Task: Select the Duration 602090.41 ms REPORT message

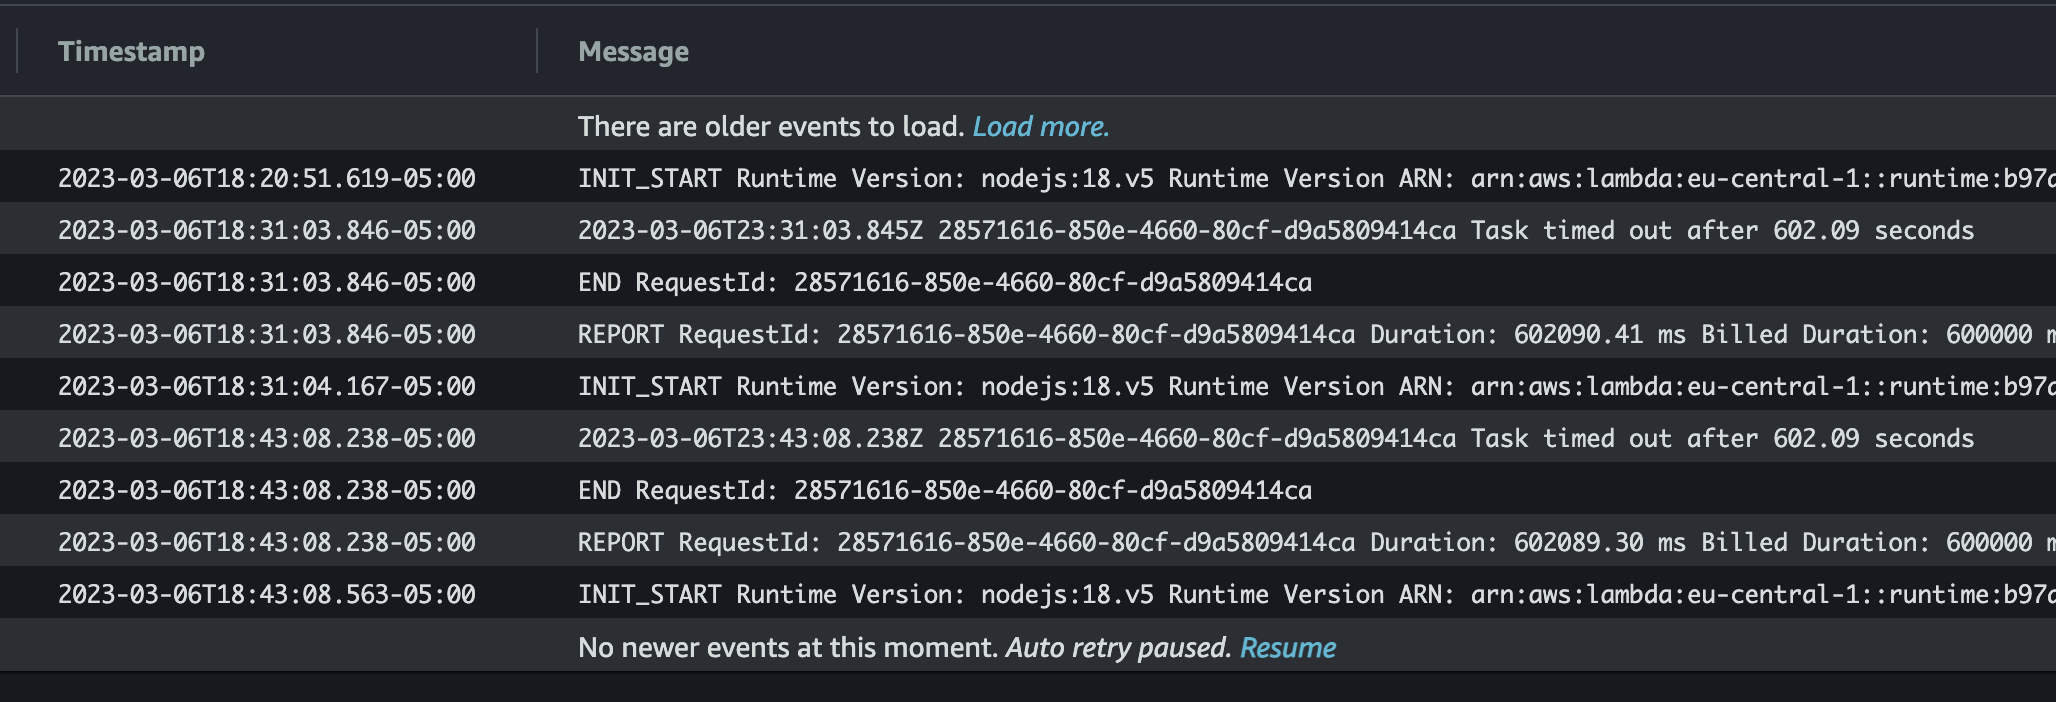Action: pos(1200,334)
